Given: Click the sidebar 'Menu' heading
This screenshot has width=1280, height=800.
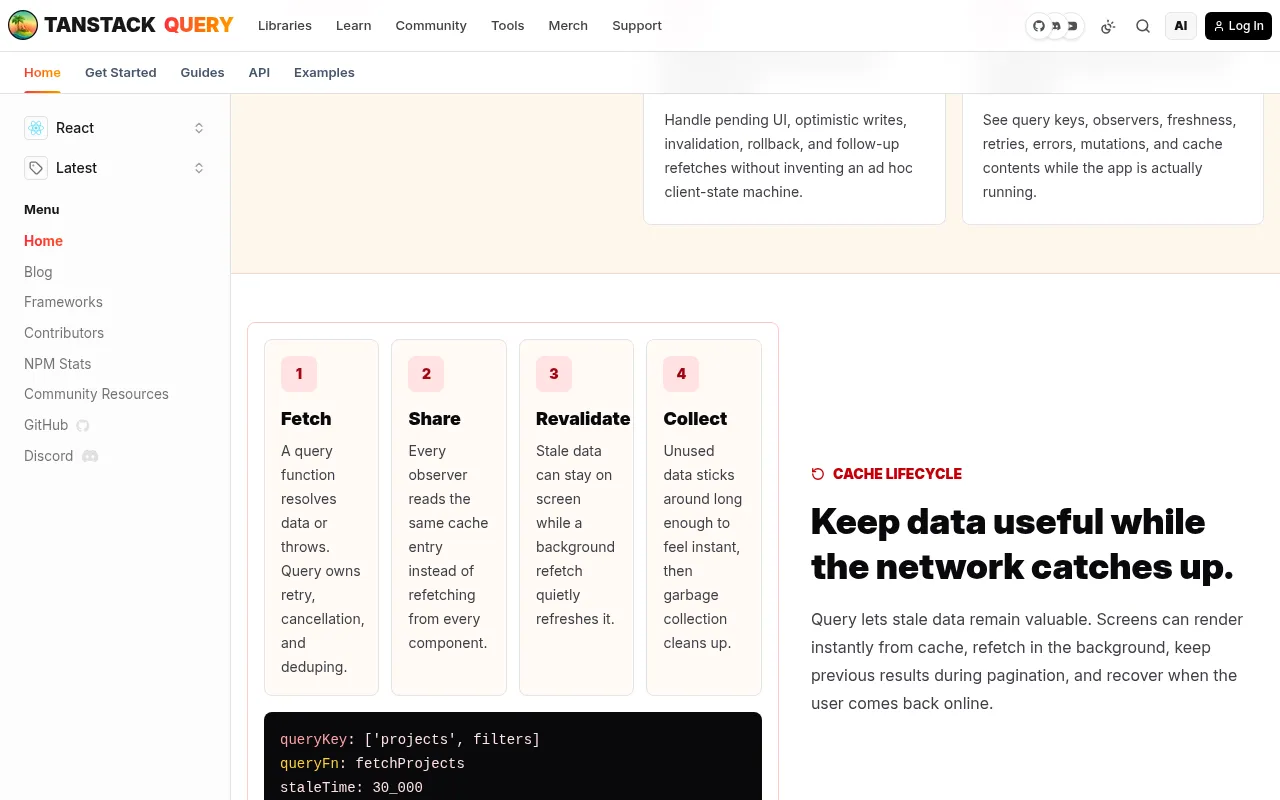Looking at the screenshot, I should tap(42, 209).
